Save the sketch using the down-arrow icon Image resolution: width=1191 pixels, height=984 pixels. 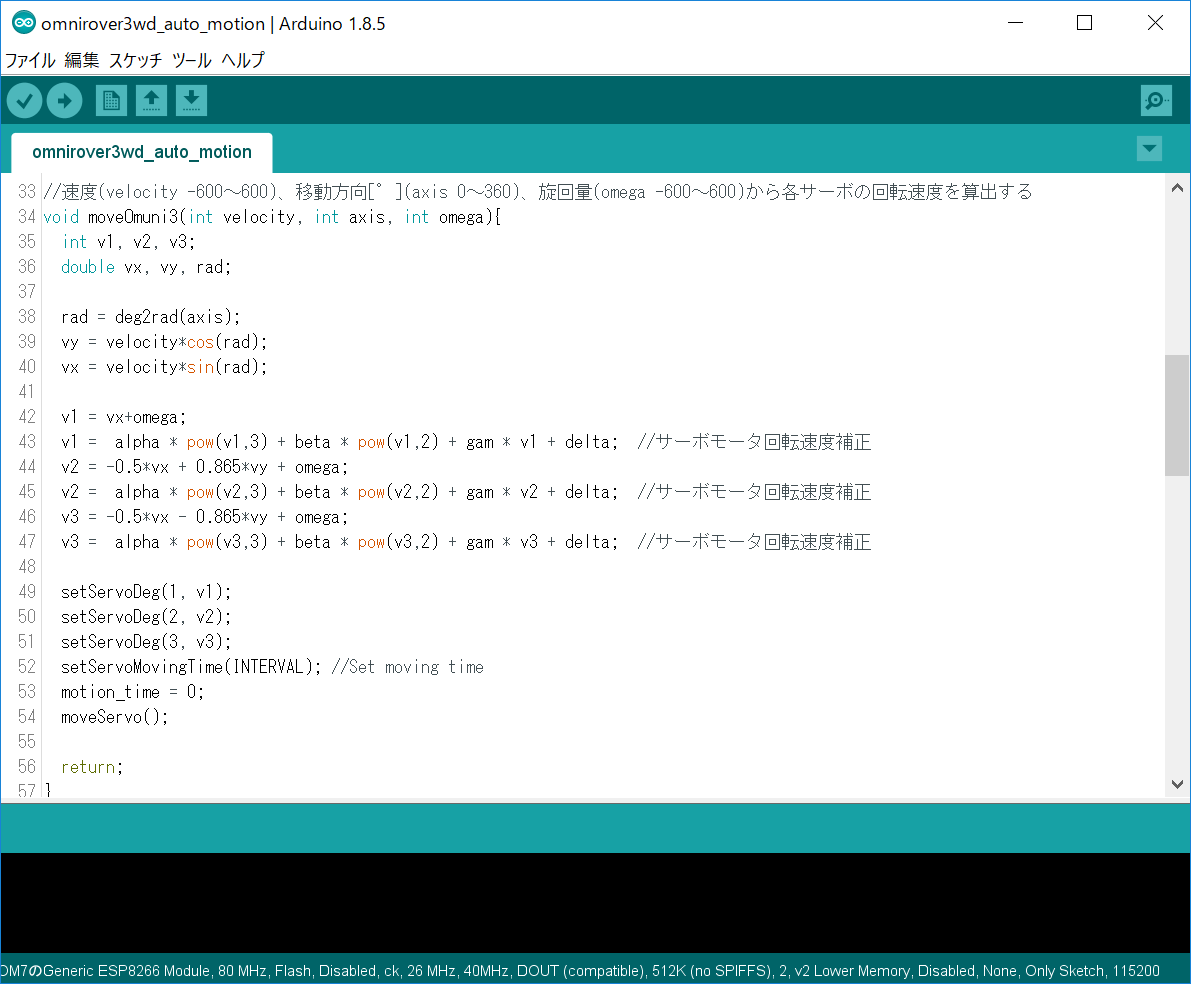191,100
